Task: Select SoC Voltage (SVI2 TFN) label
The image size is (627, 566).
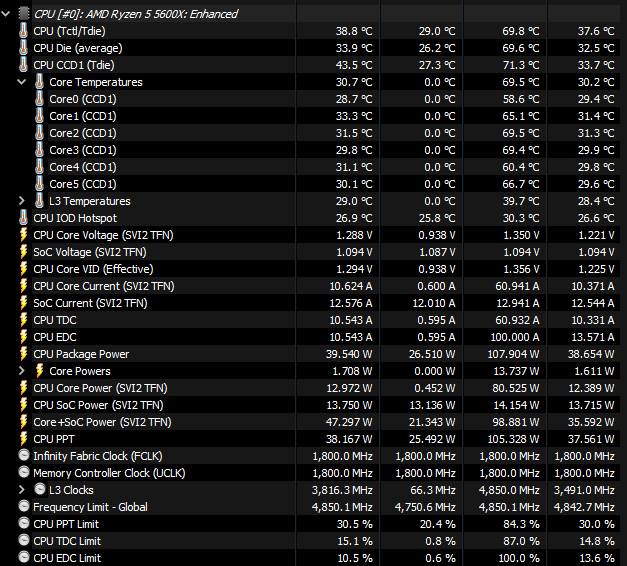Action: pos(90,252)
